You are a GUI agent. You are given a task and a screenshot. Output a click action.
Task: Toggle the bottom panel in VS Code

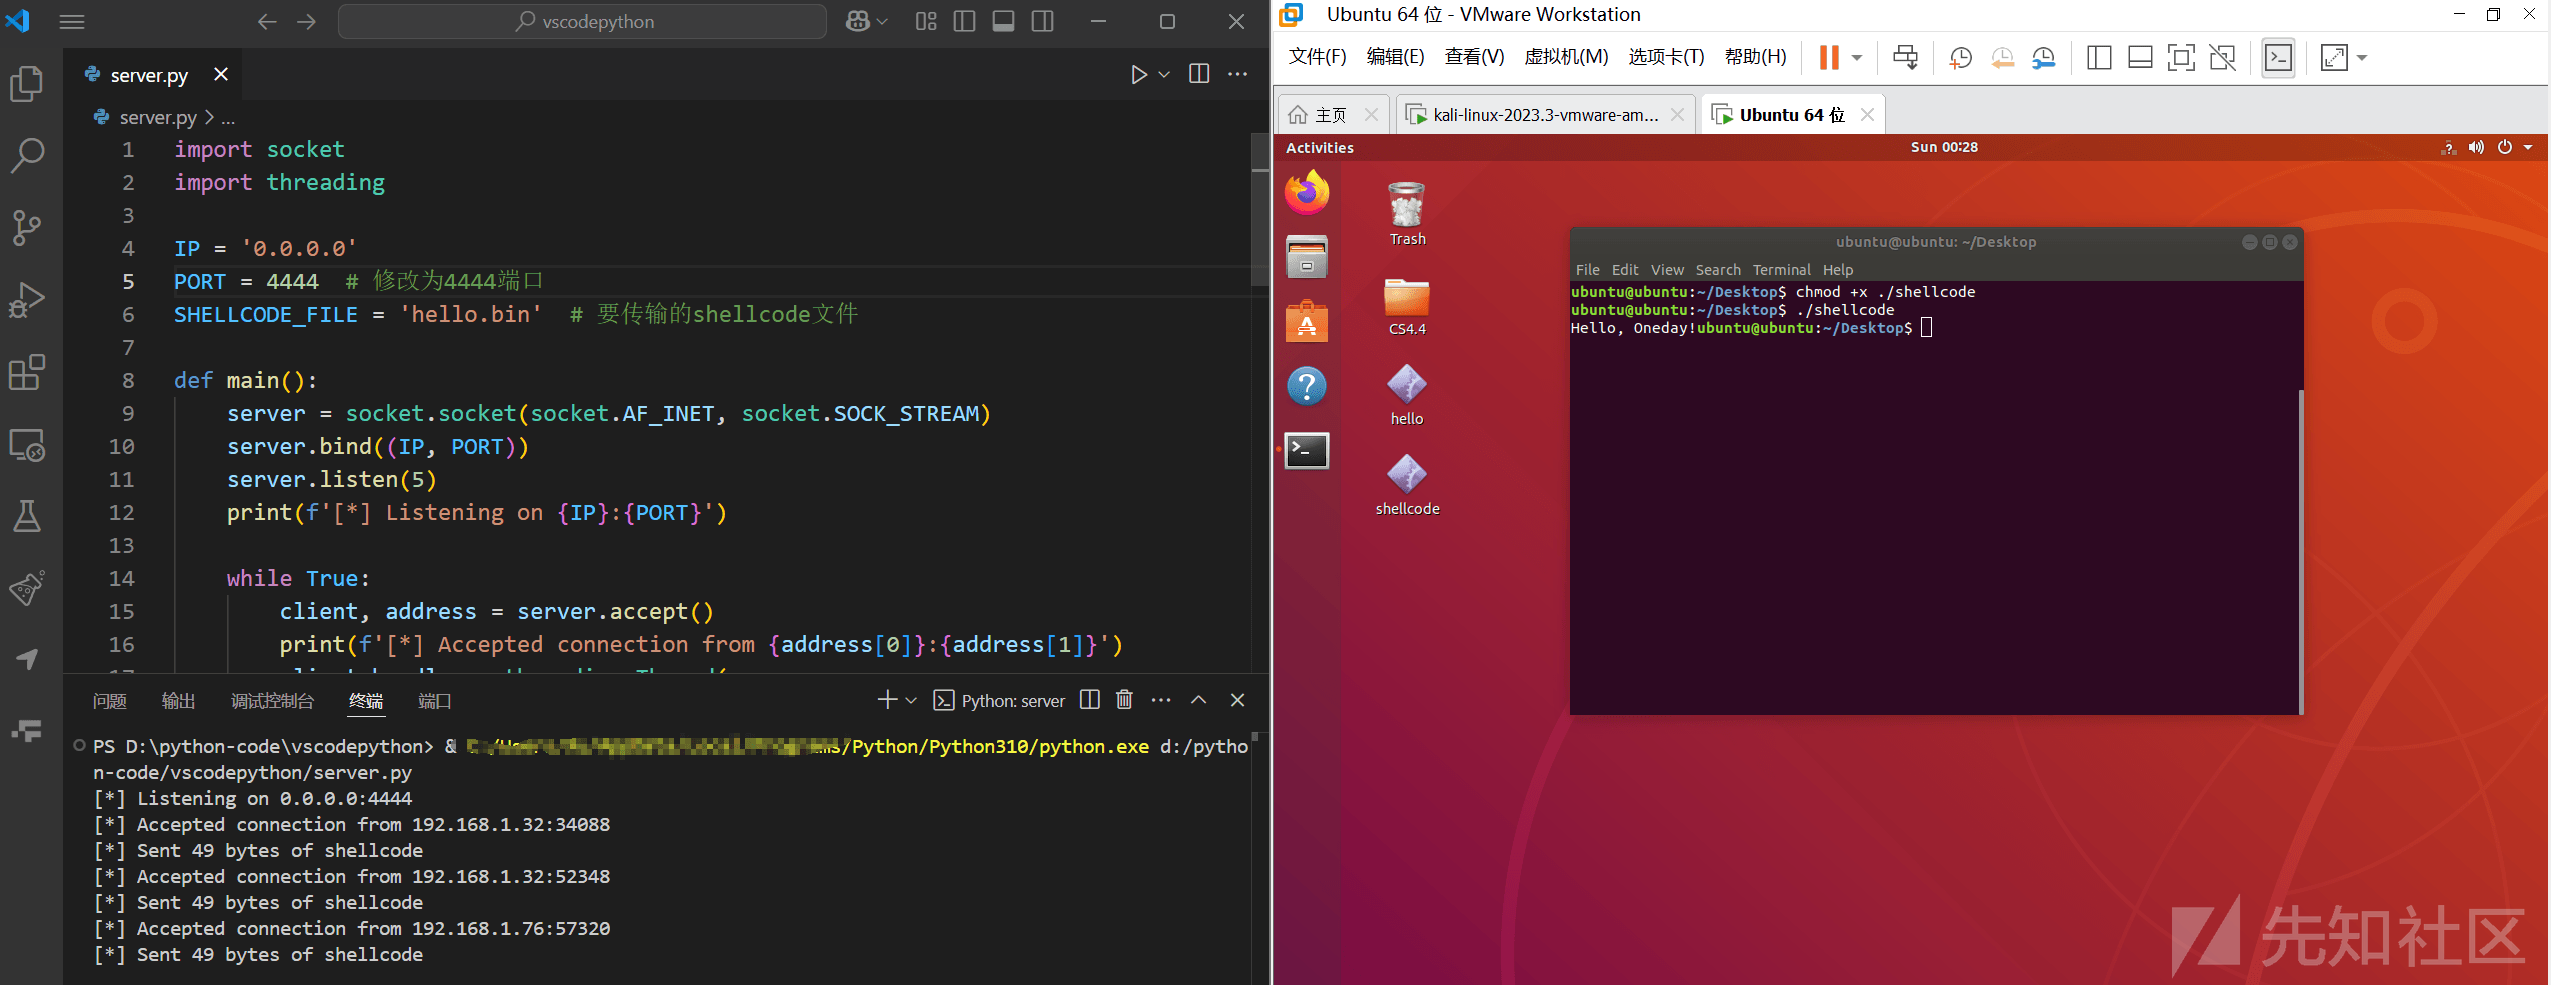1003,22
